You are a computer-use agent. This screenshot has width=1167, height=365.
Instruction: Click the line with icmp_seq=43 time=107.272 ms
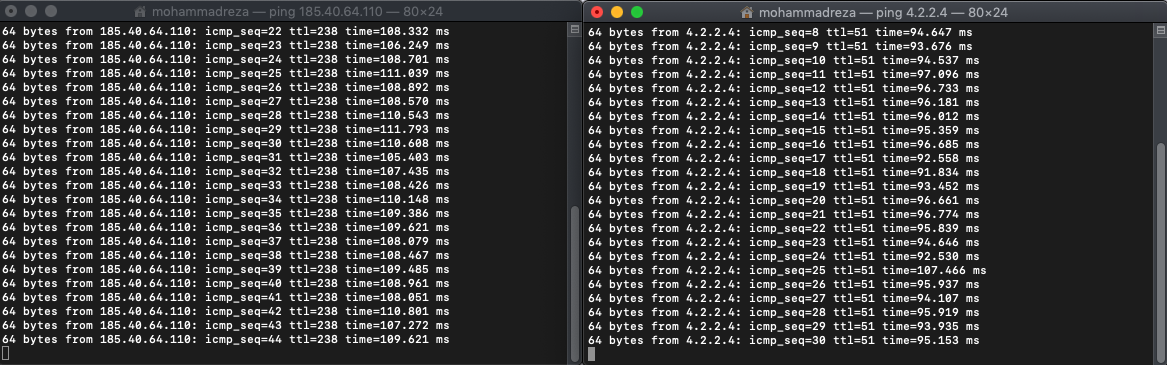(226, 326)
